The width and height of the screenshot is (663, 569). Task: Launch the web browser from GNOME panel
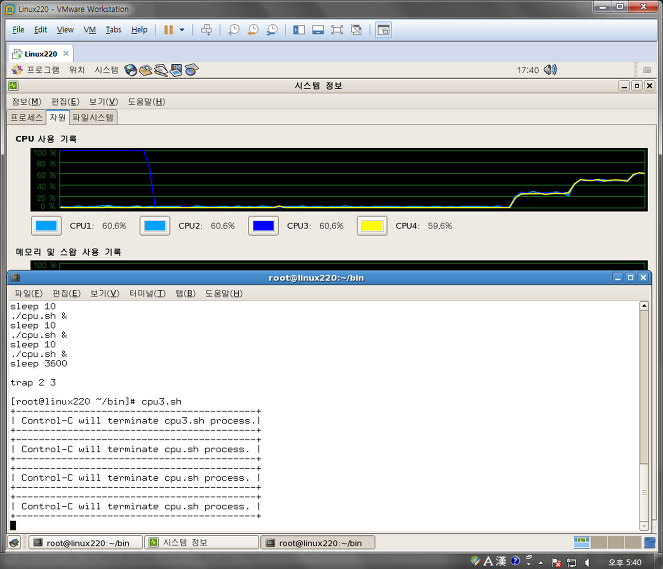coord(131,70)
